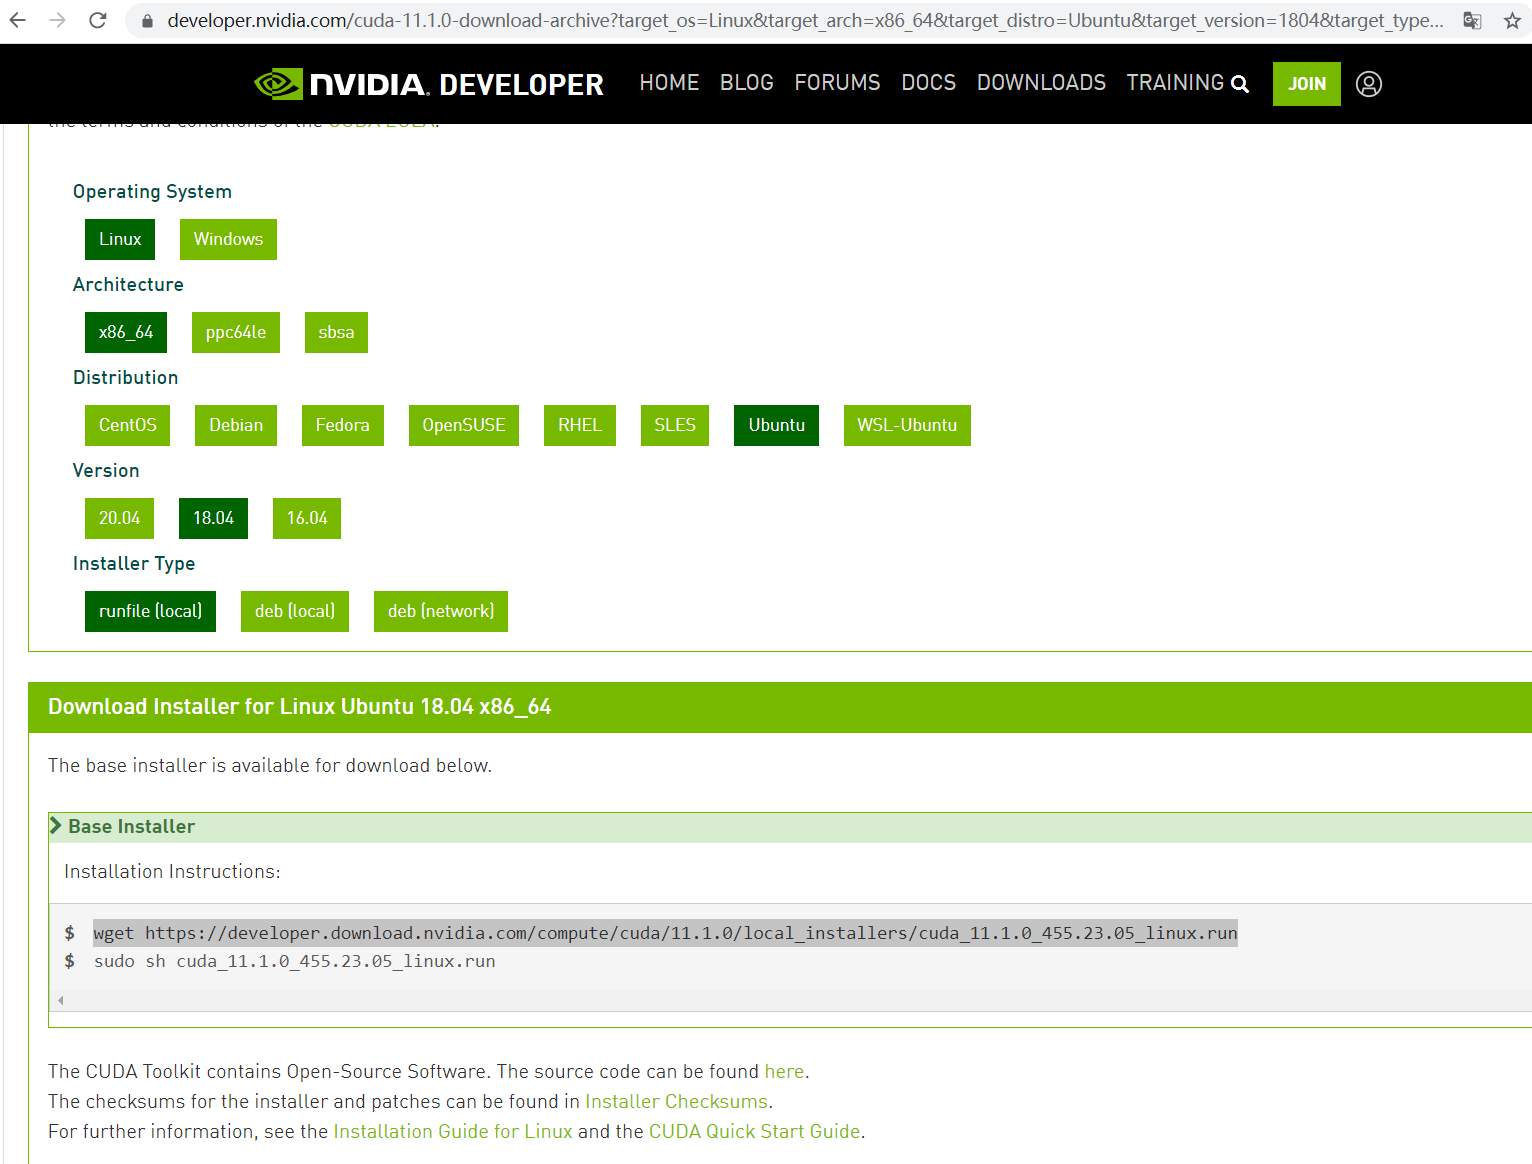This screenshot has height=1164, width=1532.
Task: Select ppc64le architecture
Action: coord(236,332)
